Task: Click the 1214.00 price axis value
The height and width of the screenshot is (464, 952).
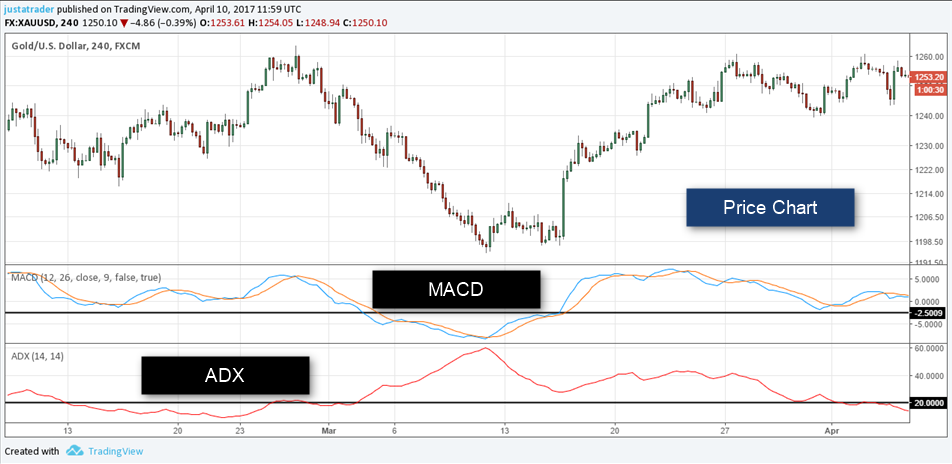Action: [930, 194]
